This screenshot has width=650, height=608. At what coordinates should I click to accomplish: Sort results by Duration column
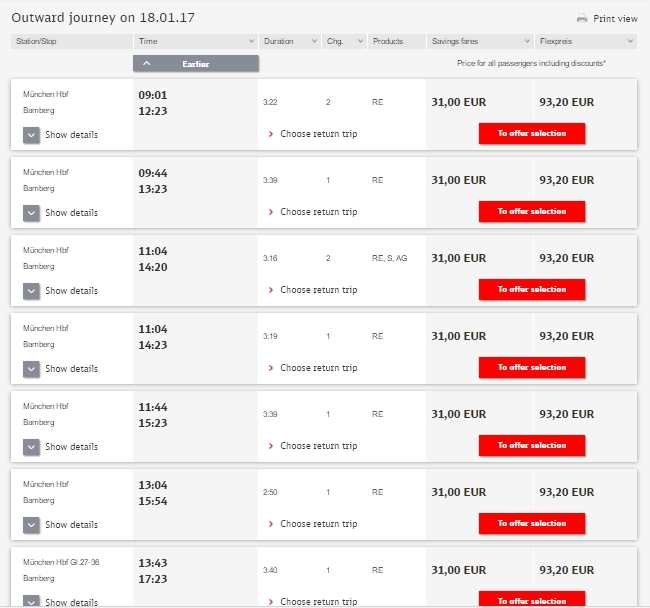(x=288, y=41)
